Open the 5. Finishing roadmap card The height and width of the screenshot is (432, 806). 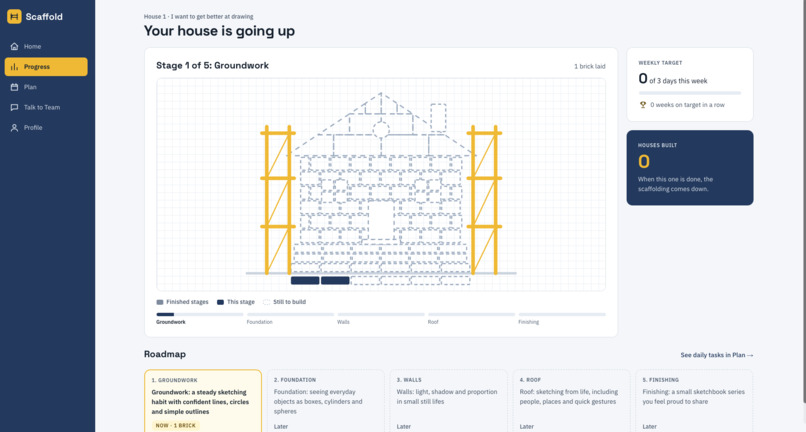click(x=694, y=401)
